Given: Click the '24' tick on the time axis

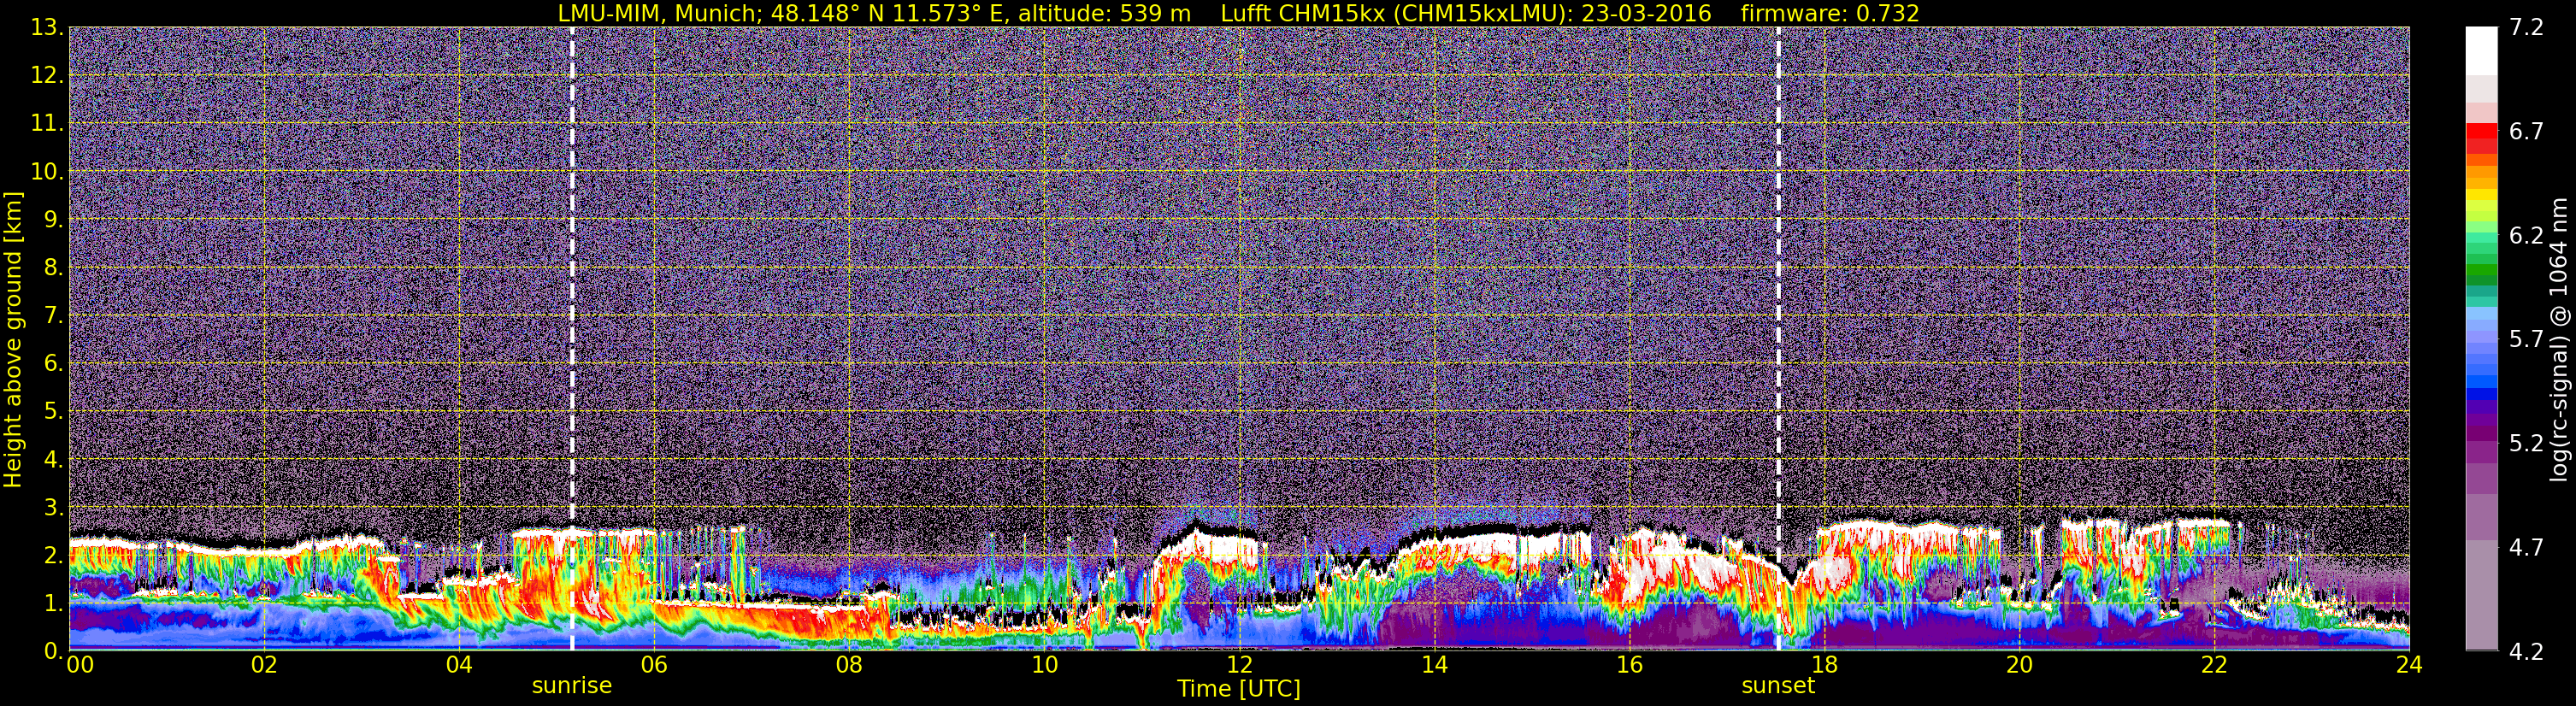Looking at the screenshot, I should click(x=2409, y=665).
